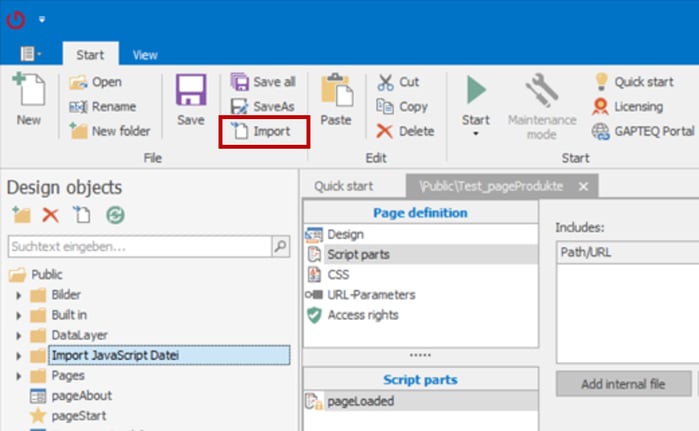The width and height of the screenshot is (699, 431).
Task: Click the Suchtext eingeben search field
Action: 140,246
